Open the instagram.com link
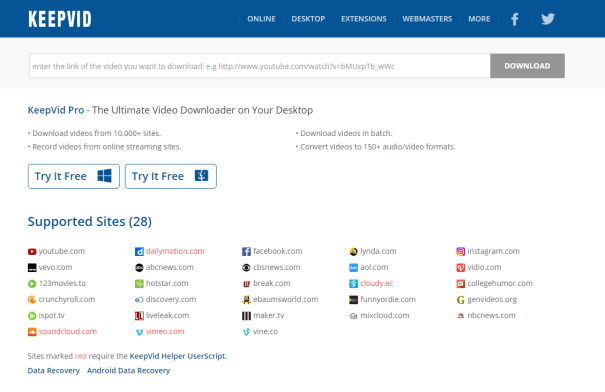 point(493,251)
